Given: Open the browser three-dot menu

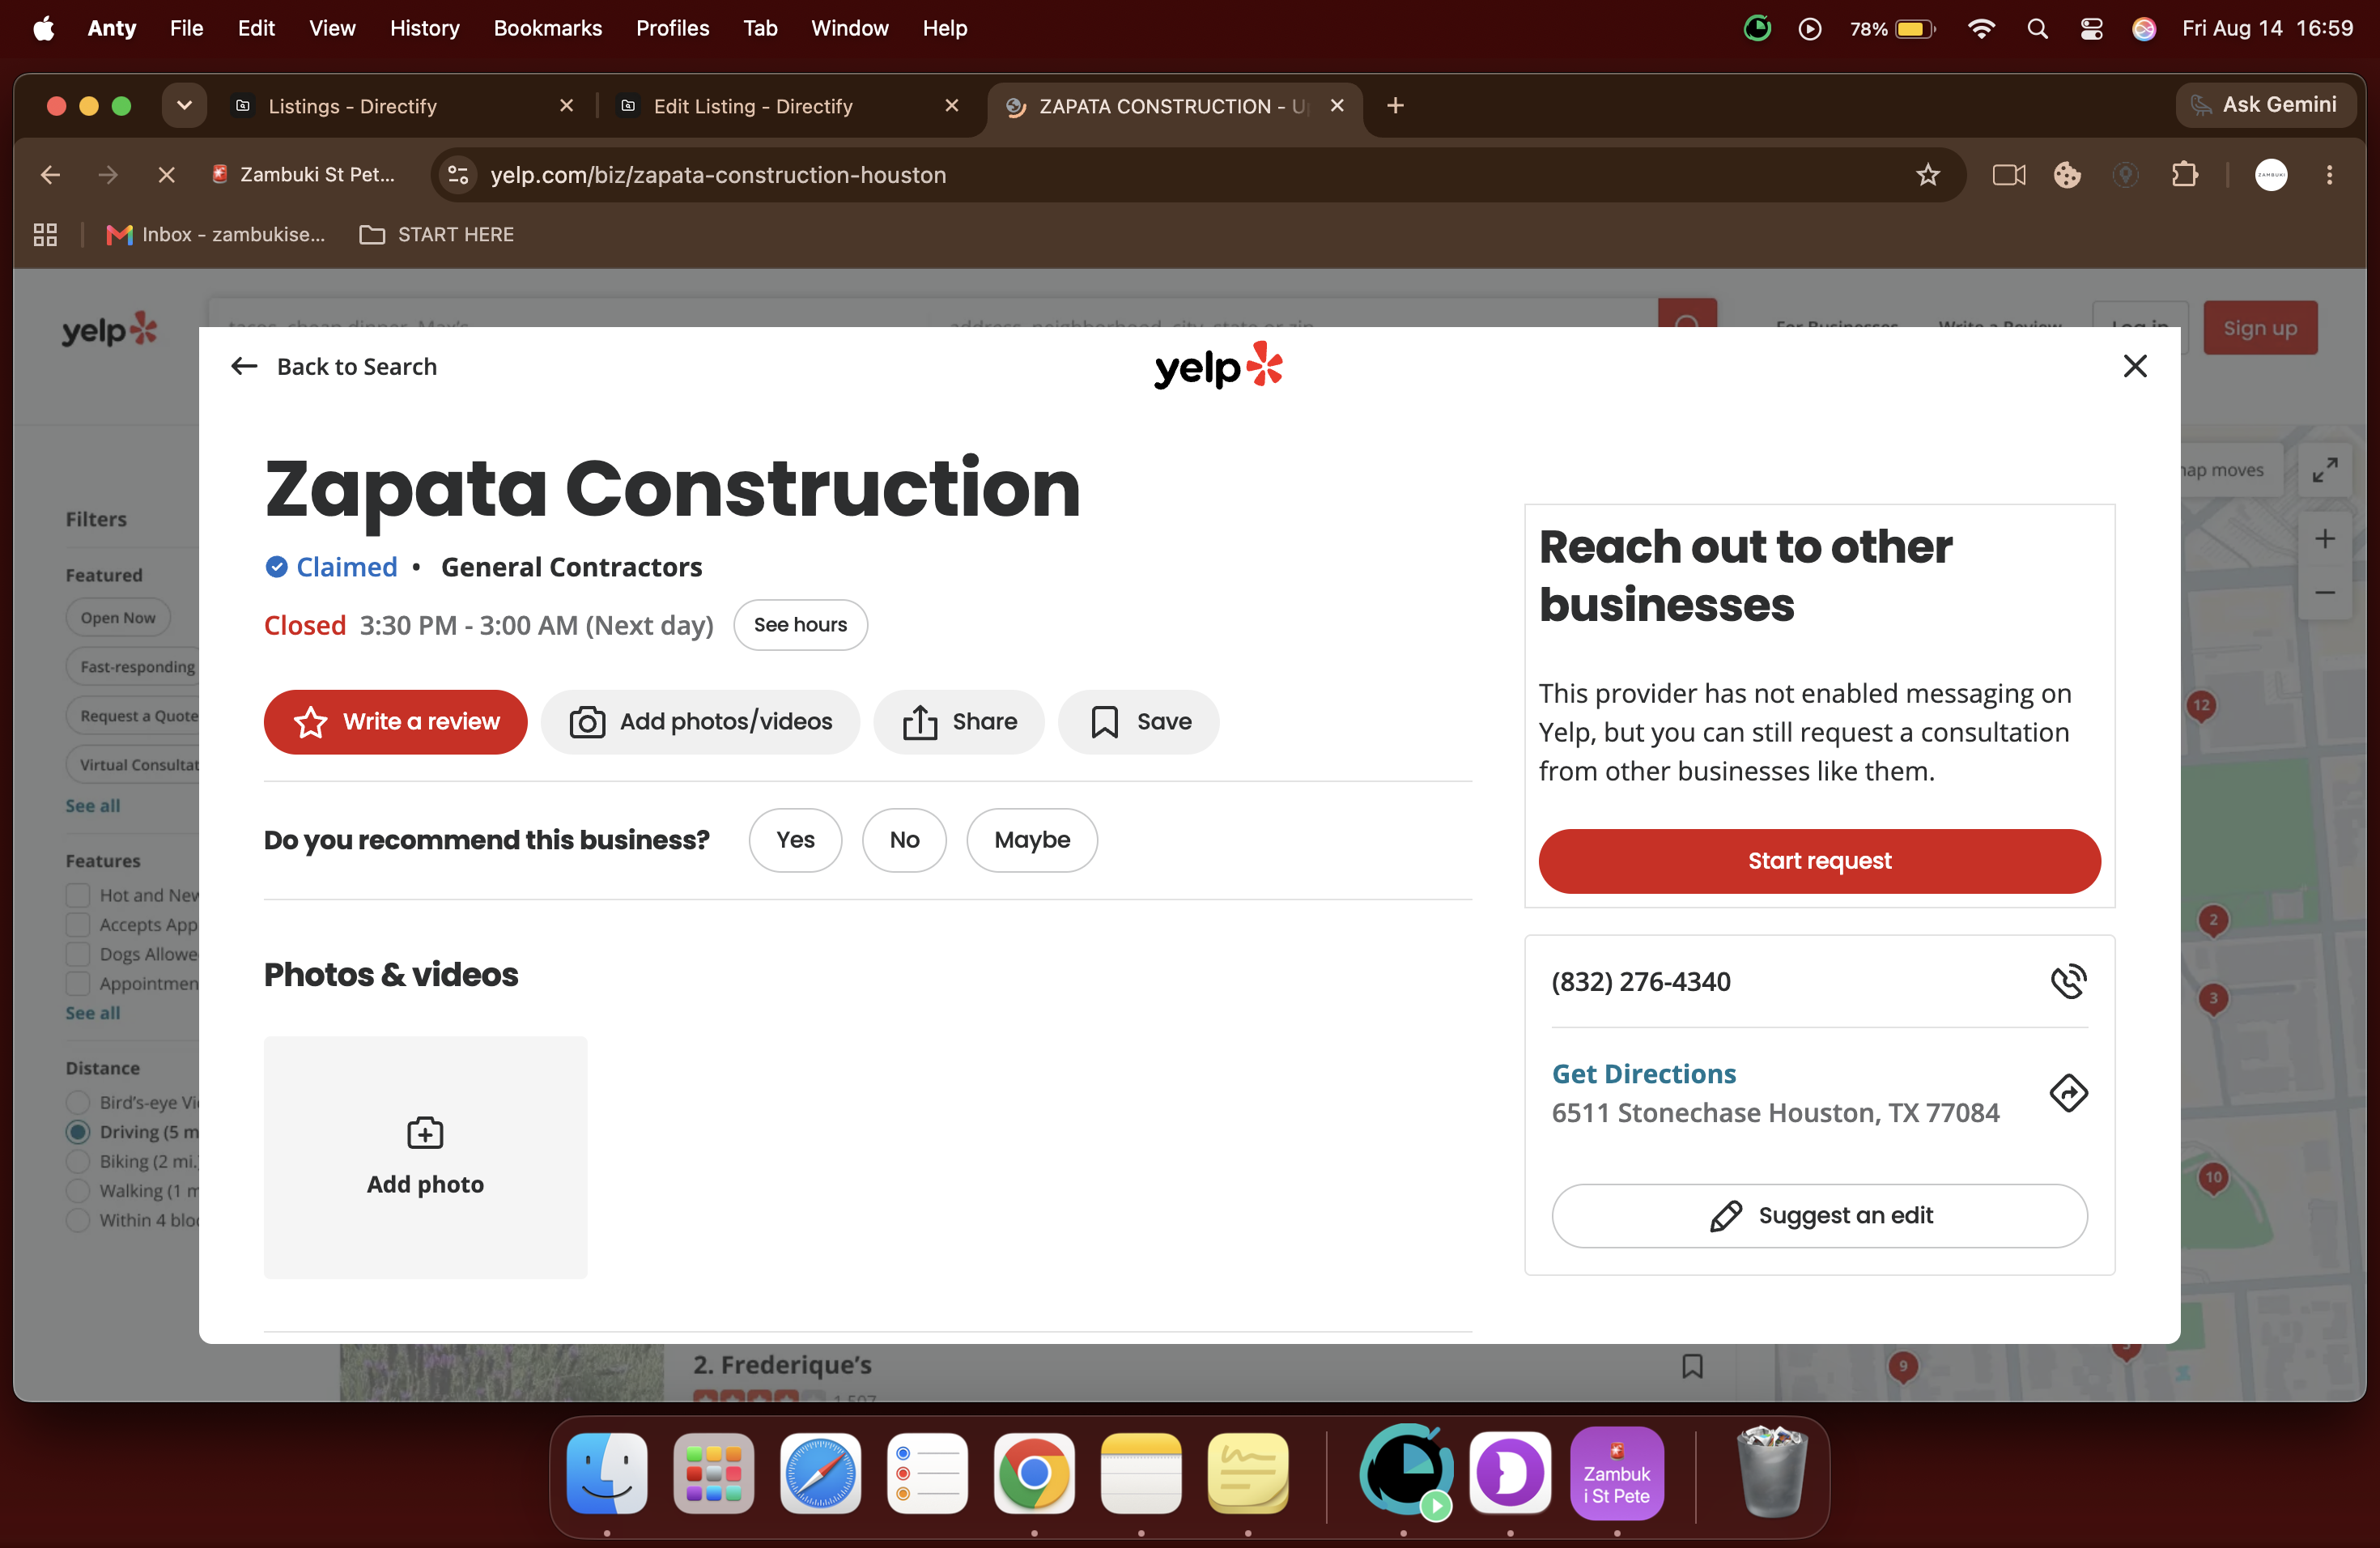Looking at the screenshot, I should pyautogui.click(x=2329, y=175).
